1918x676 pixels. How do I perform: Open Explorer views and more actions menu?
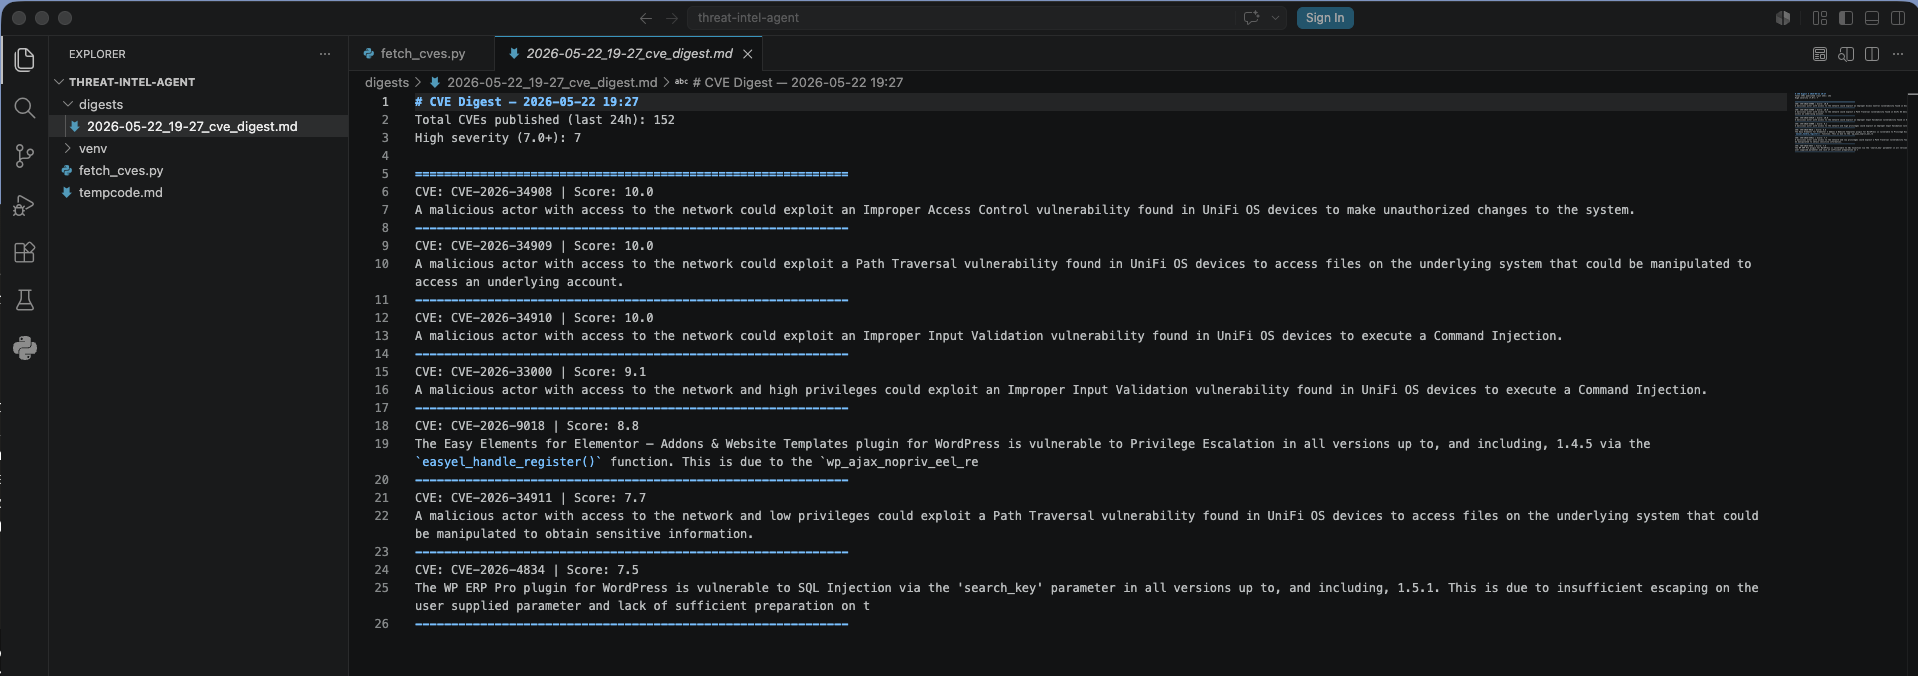click(325, 54)
